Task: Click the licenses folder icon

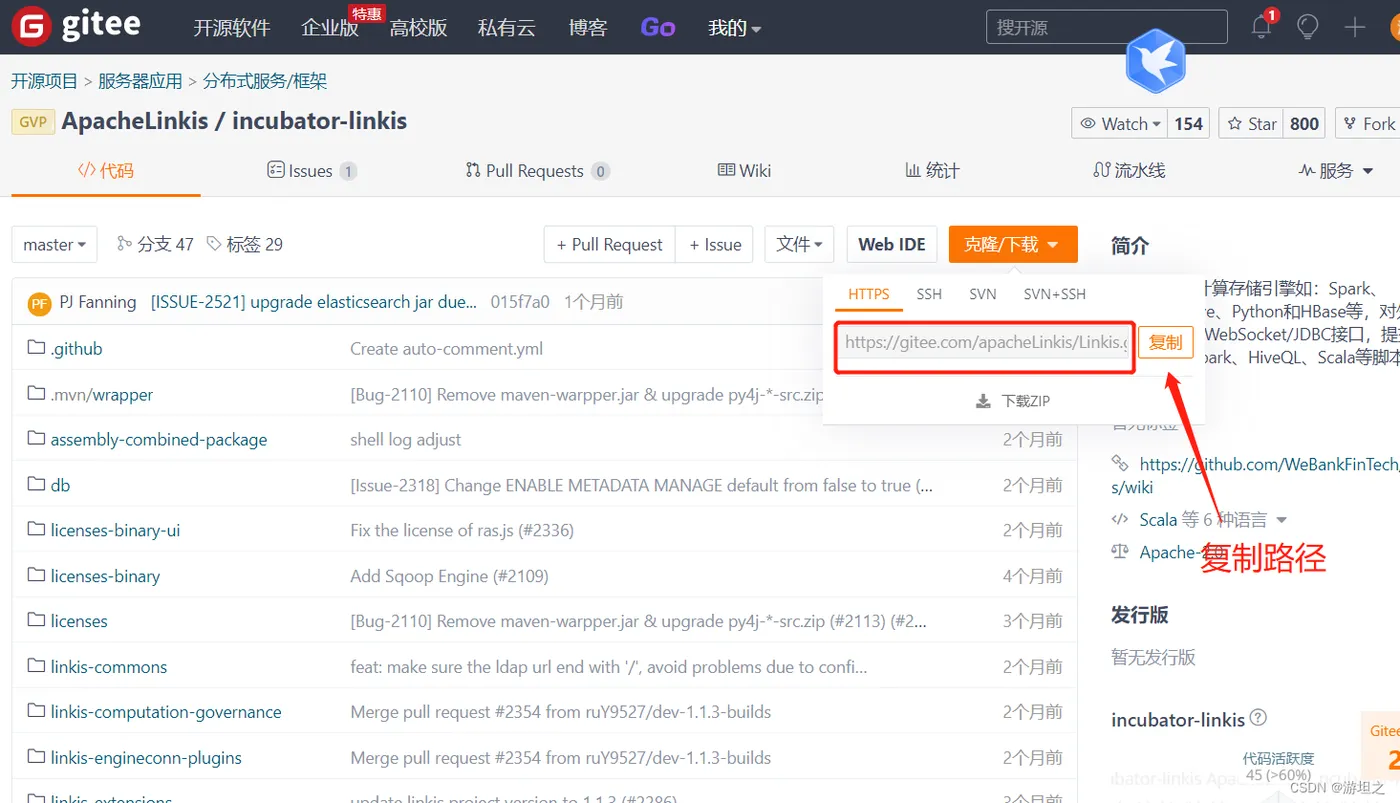Action: (x=37, y=621)
